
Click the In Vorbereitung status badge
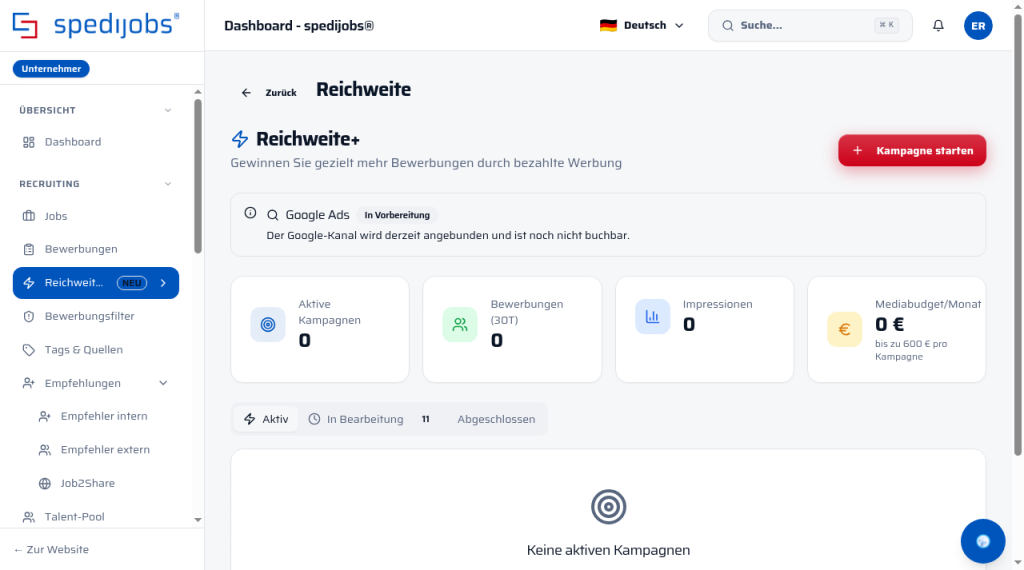click(397, 215)
